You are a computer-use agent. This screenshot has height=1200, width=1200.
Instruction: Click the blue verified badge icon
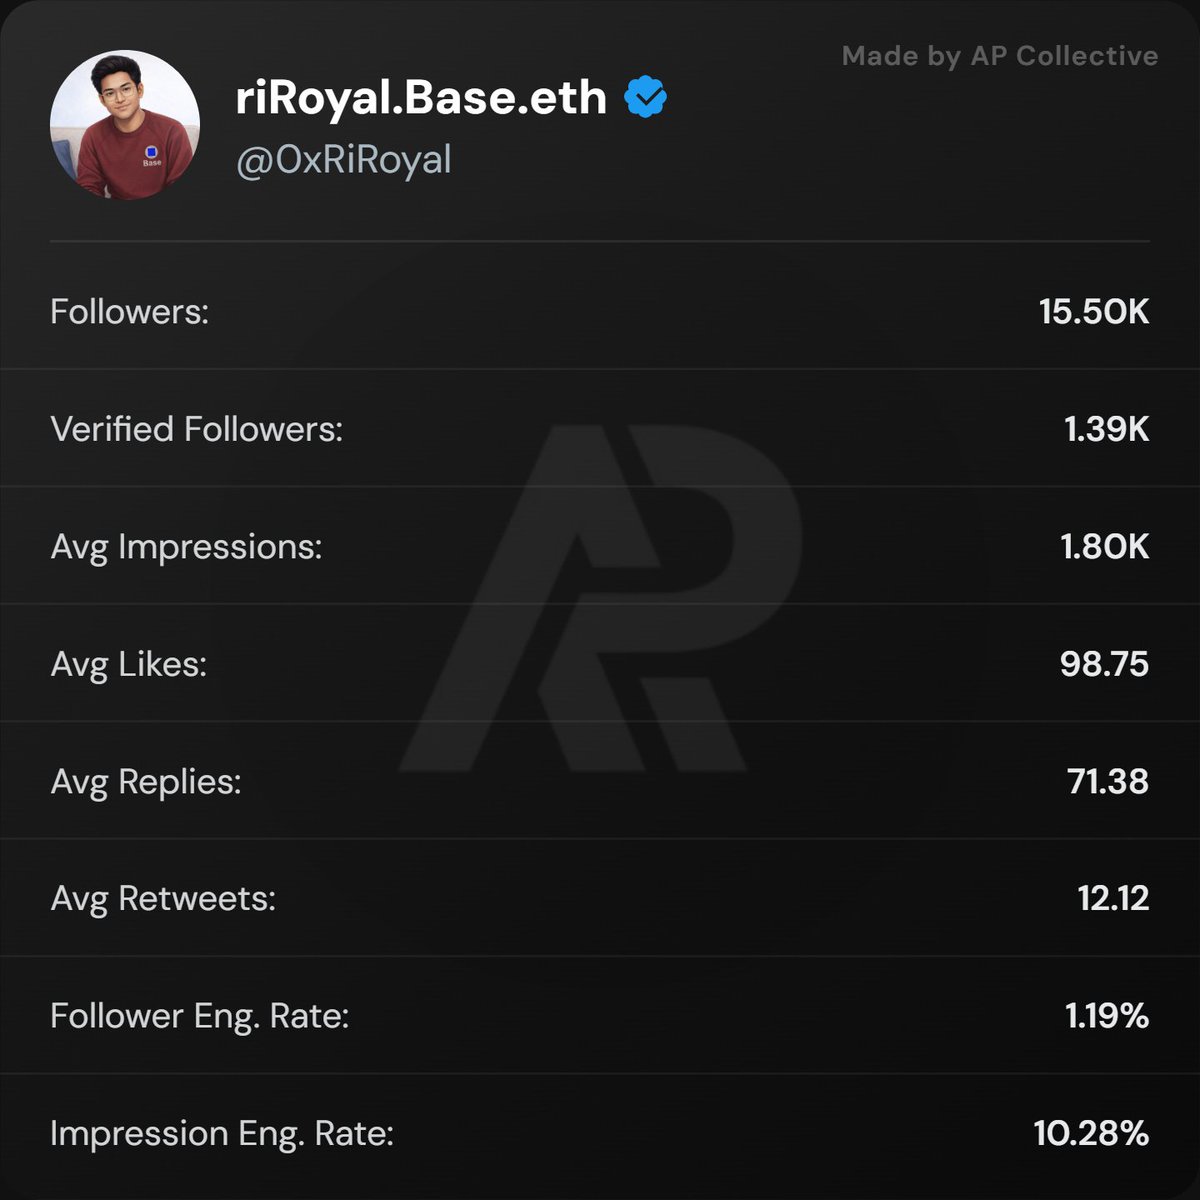point(646,97)
